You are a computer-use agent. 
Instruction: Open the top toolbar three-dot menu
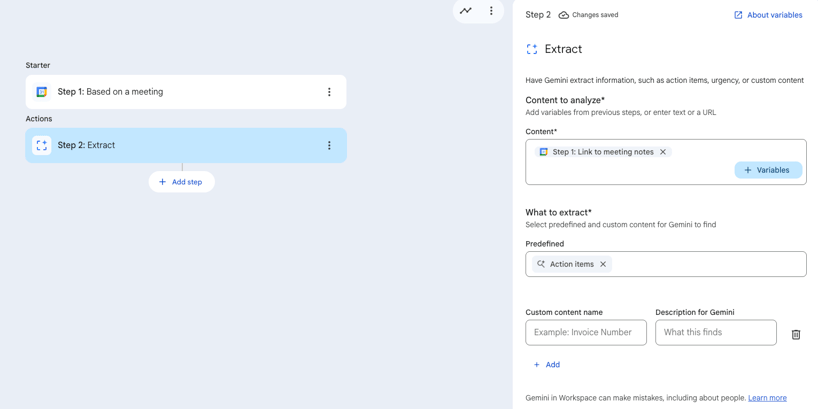(x=491, y=11)
